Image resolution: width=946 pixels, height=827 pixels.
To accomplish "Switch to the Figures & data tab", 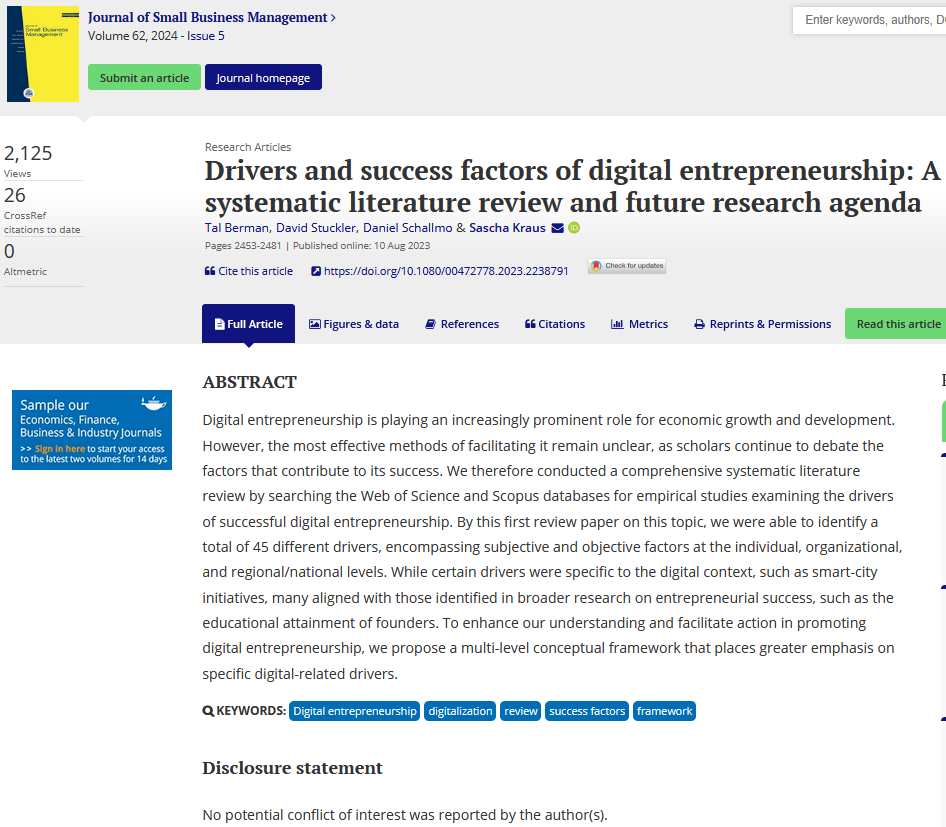I will click(x=354, y=324).
